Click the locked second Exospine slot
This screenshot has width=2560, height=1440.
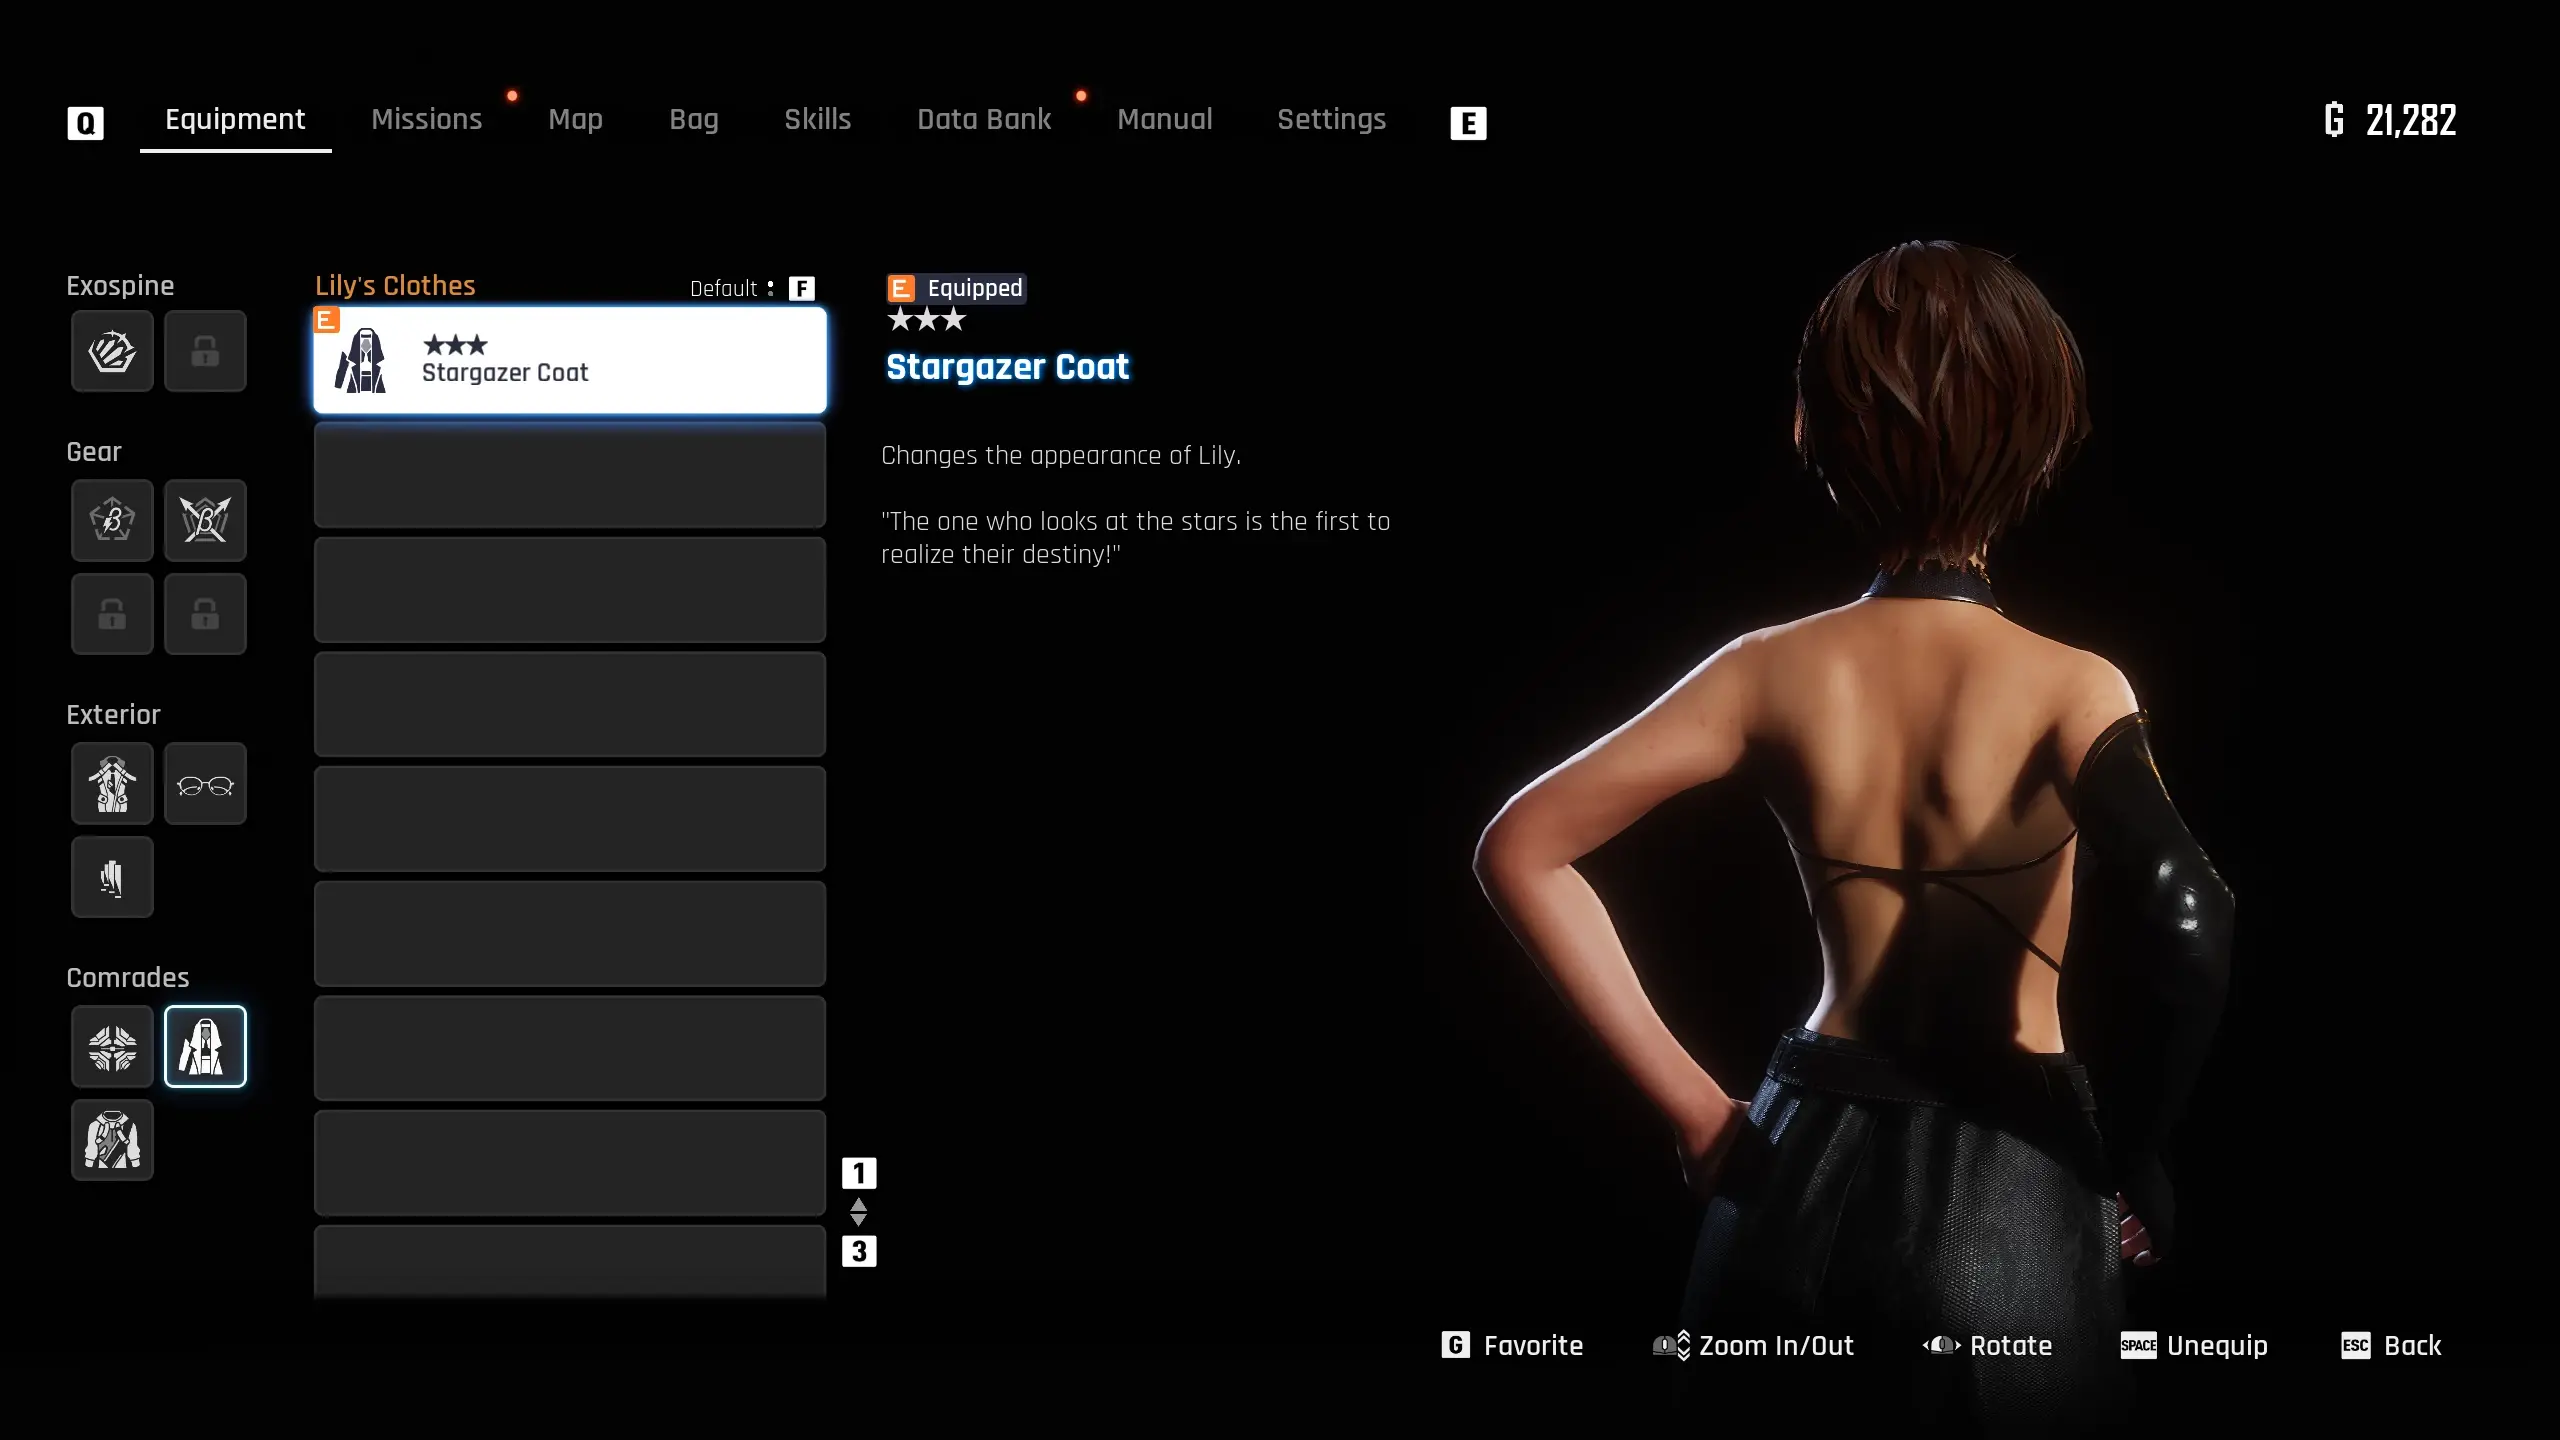tap(205, 351)
